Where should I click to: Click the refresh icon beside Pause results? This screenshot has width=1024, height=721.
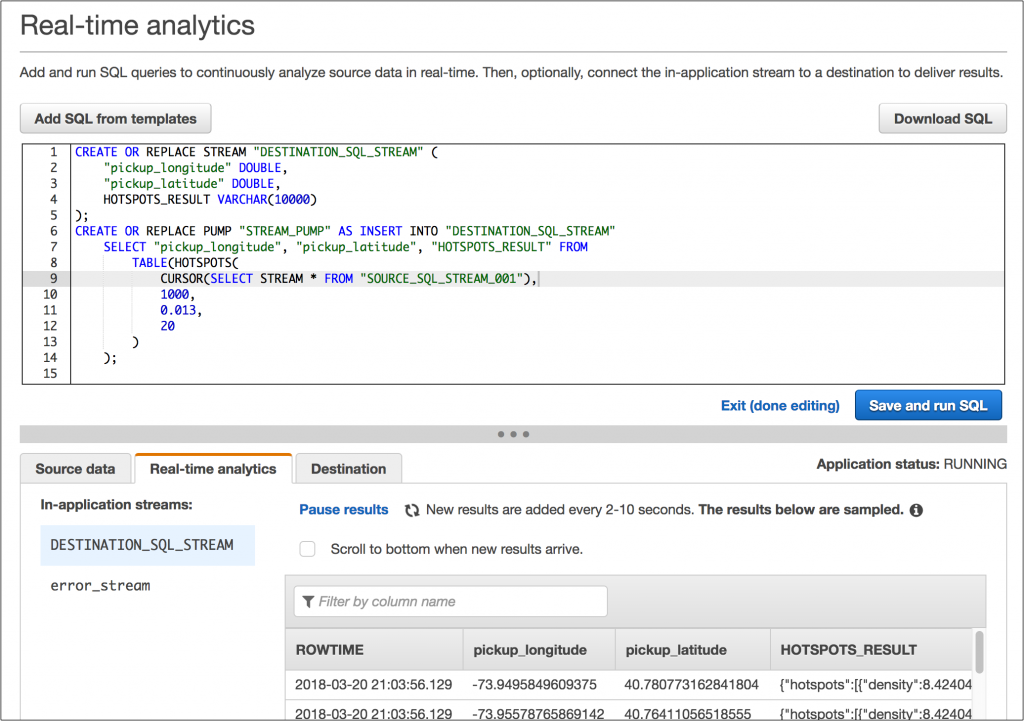(x=411, y=510)
